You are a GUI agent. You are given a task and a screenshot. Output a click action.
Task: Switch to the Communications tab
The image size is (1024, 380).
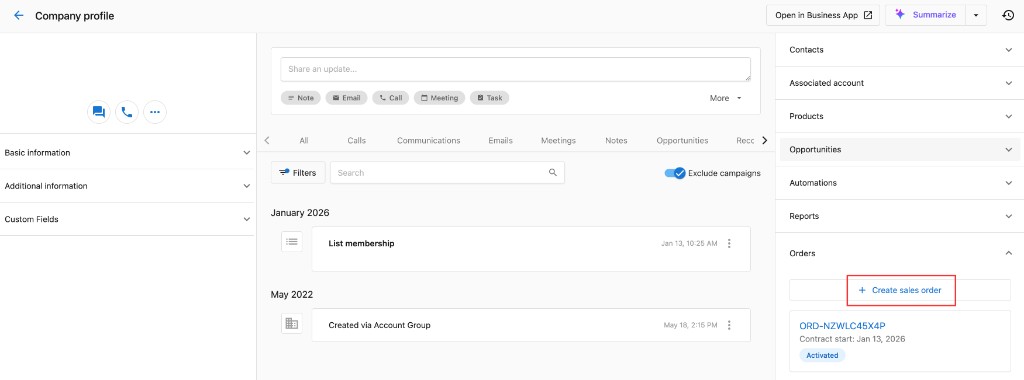[428, 140]
